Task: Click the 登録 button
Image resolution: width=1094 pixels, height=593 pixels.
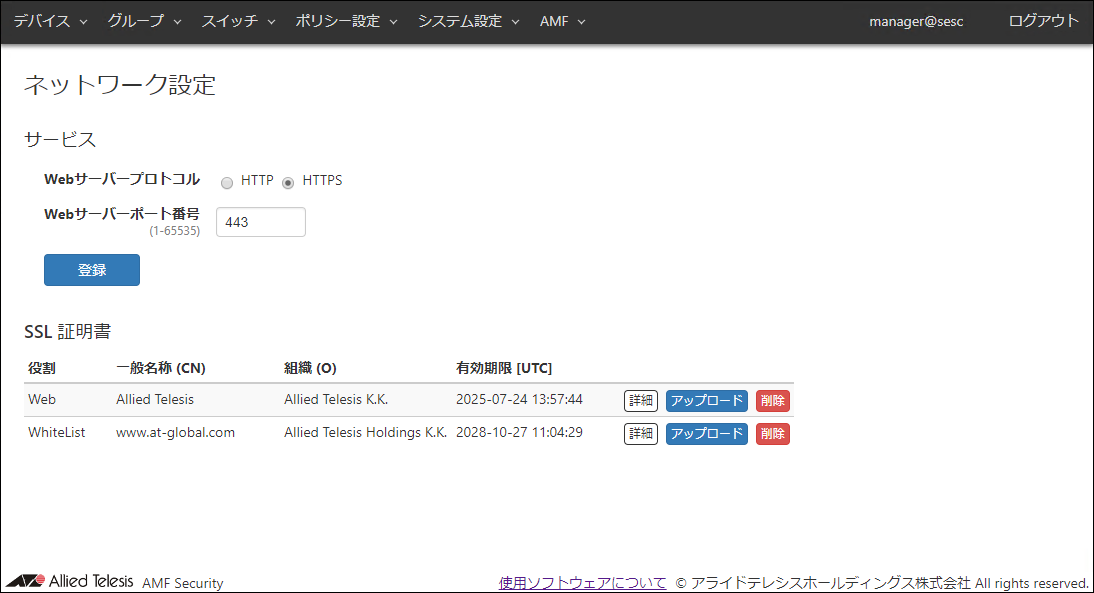Action: click(x=92, y=270)
